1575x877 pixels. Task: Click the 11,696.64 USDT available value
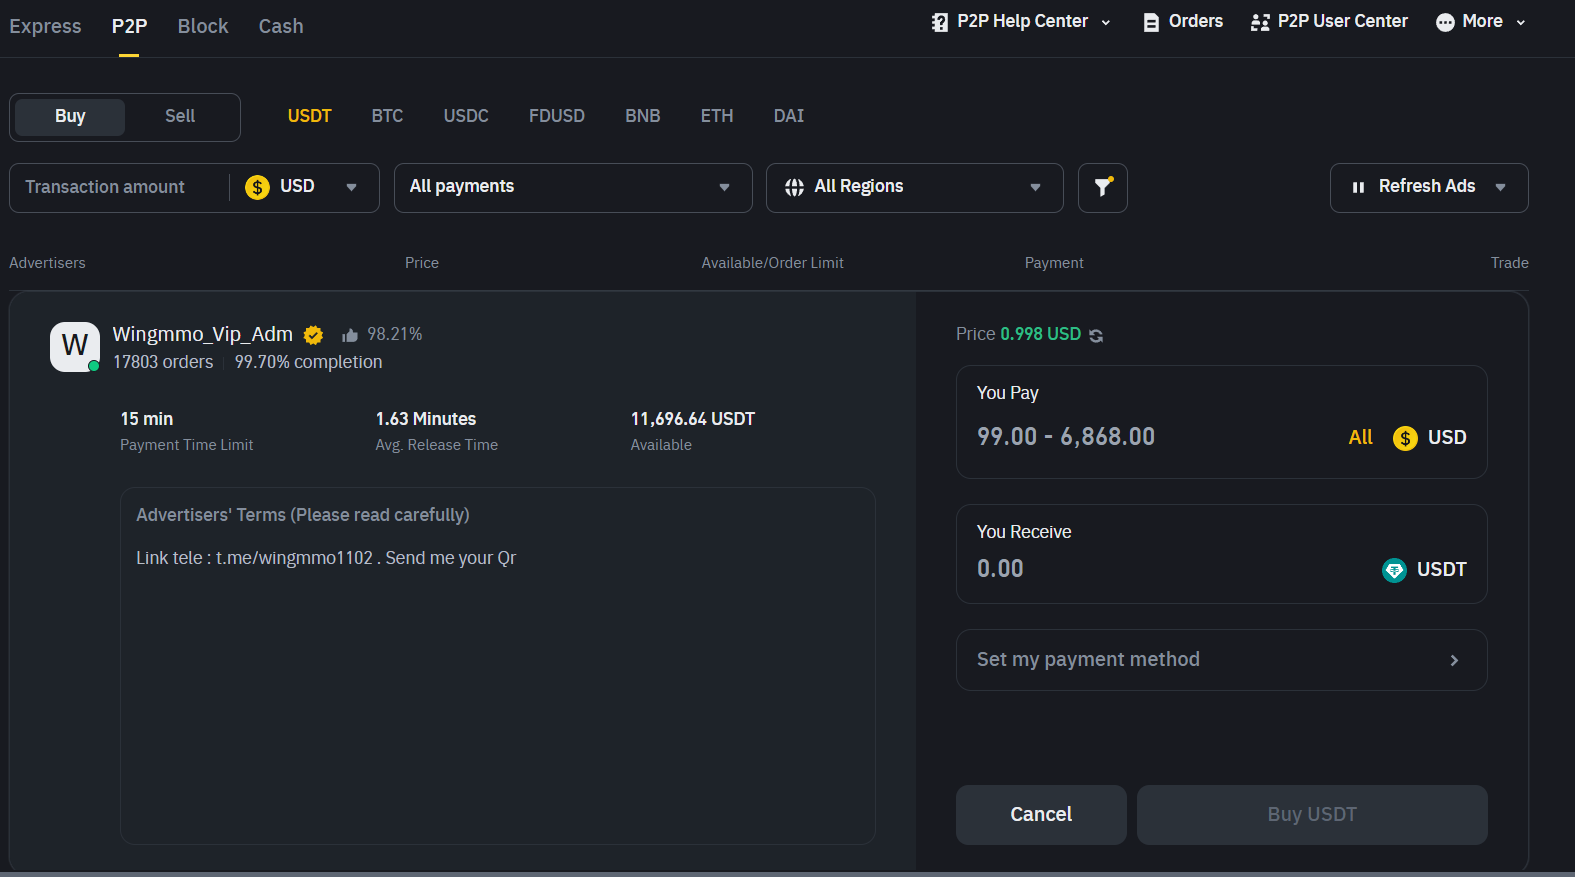693,419
